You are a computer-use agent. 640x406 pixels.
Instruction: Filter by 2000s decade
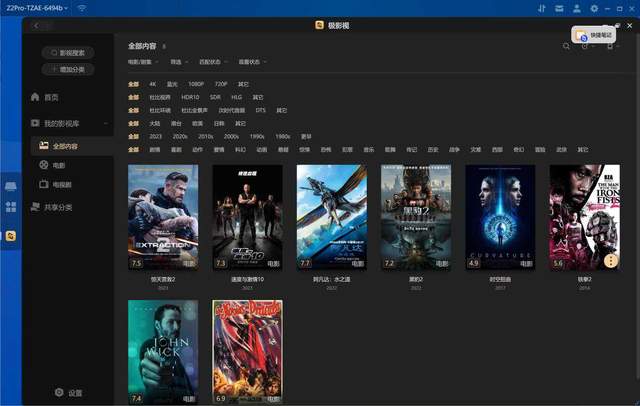pyautogui.click(x=231, y=136)
